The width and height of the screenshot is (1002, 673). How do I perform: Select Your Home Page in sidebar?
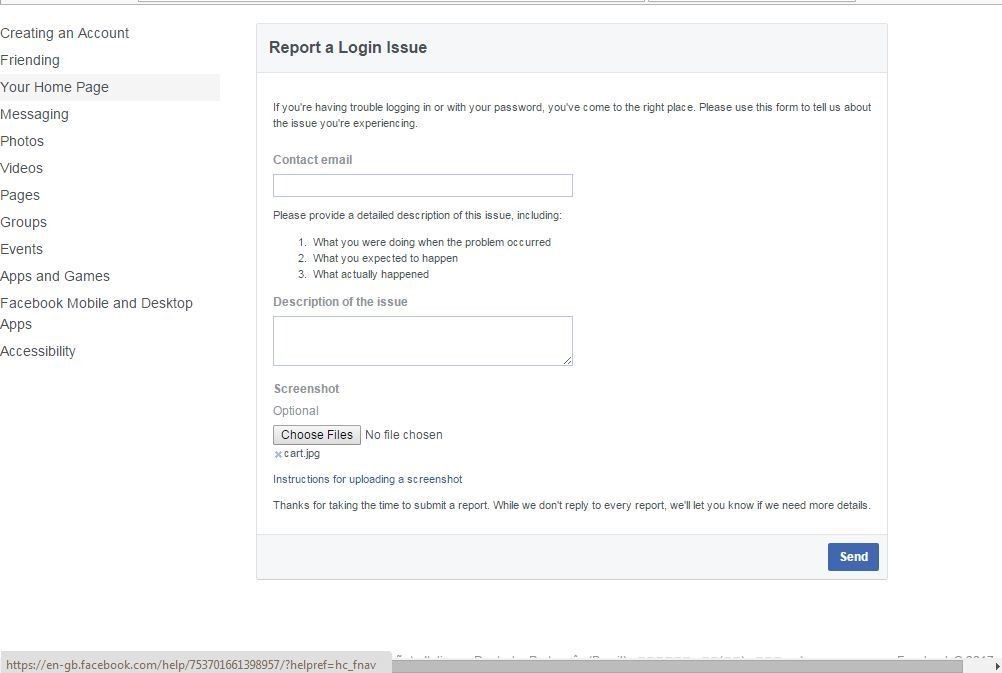55,87
